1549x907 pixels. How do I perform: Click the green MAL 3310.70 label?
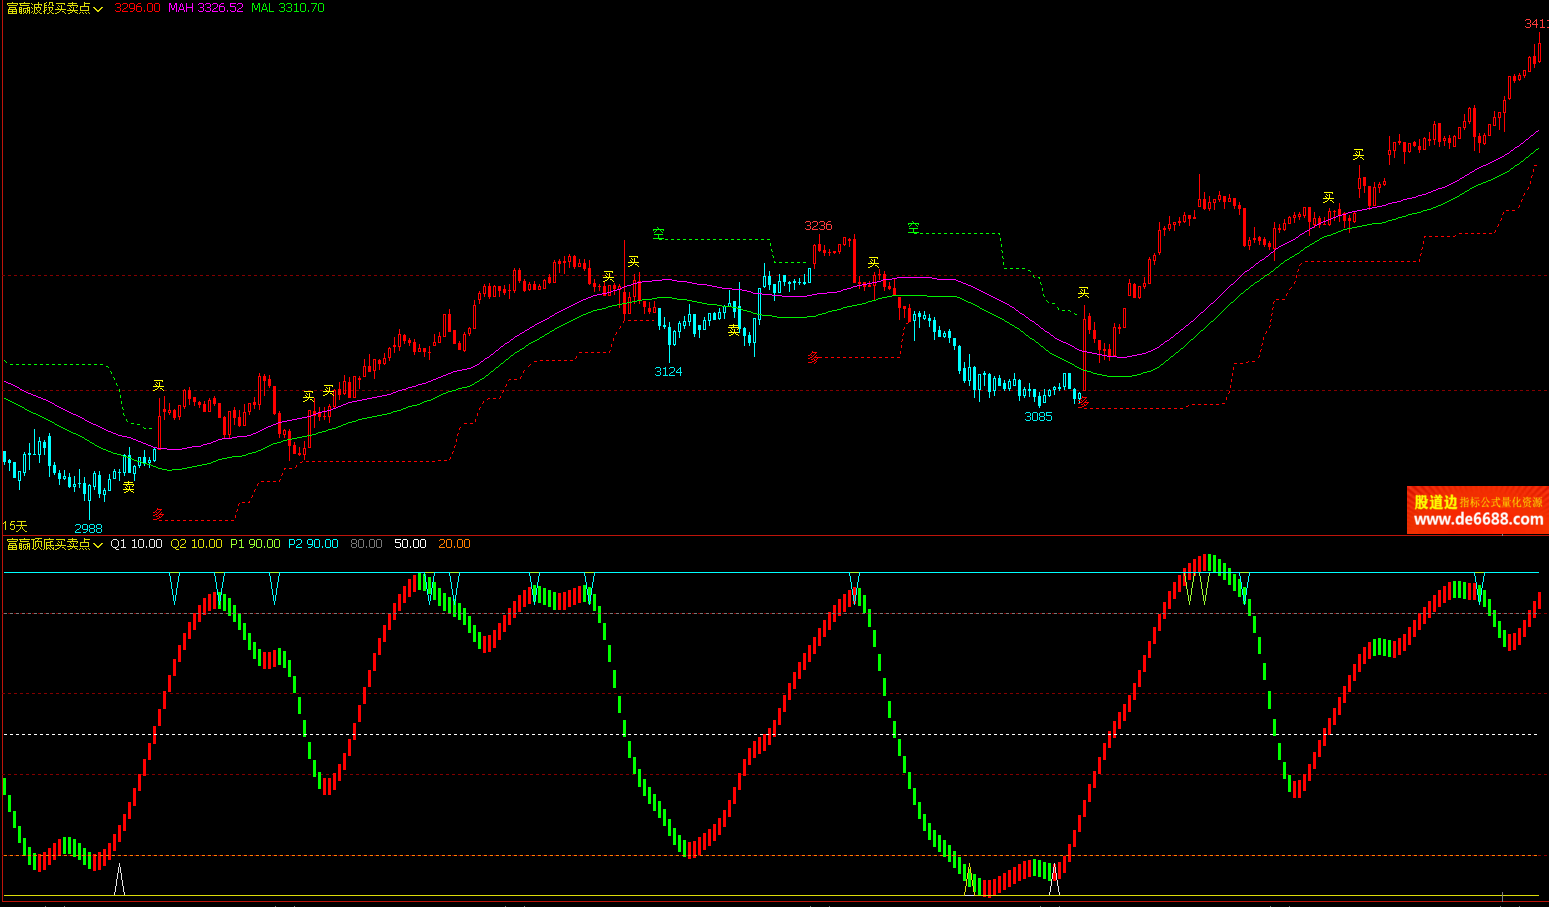click(x=287, y=8)
